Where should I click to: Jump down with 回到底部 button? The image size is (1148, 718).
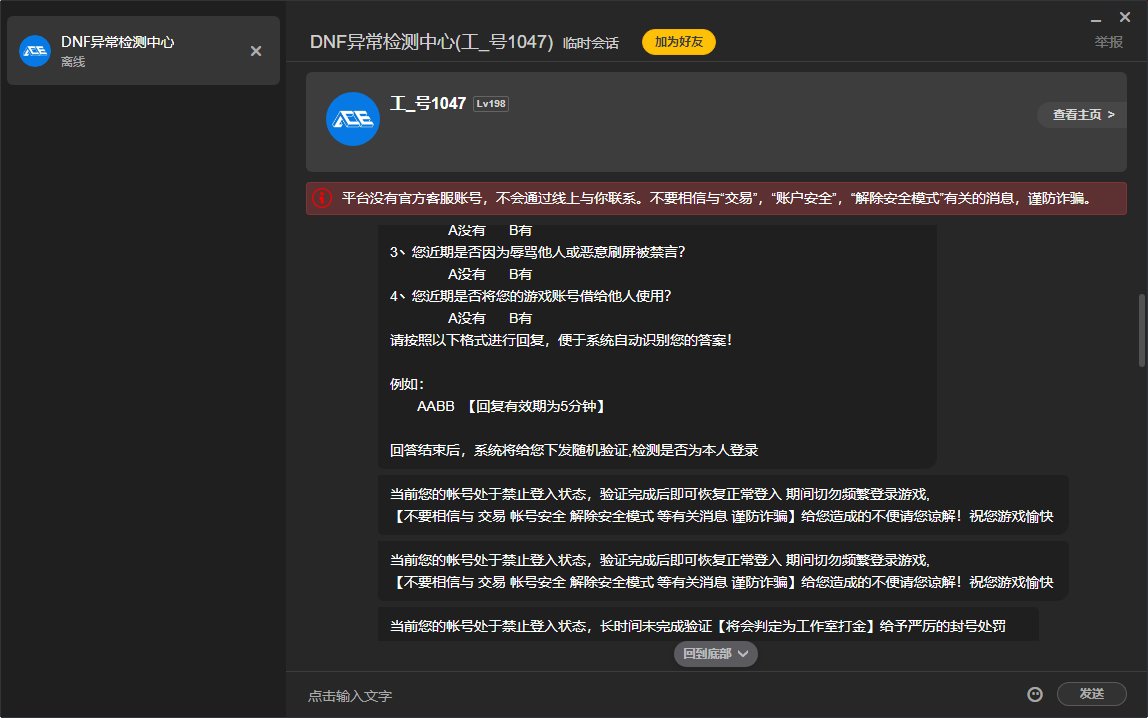click(x=715, y=654)
